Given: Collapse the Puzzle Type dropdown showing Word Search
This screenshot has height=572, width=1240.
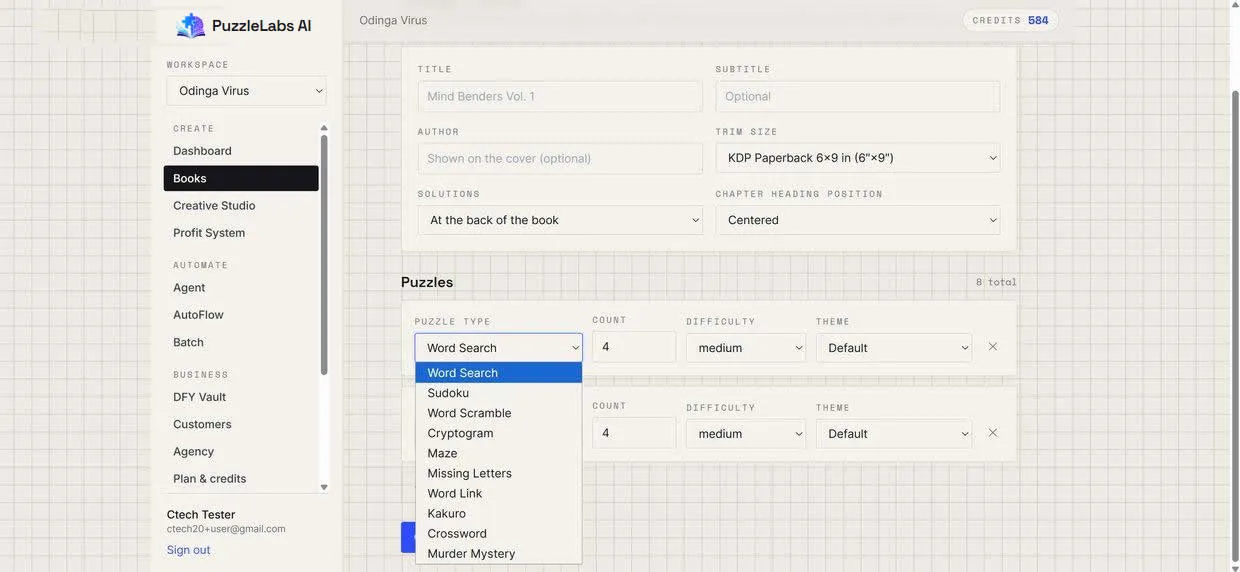Looking at the screenshot, I should [x=499, y=348].
